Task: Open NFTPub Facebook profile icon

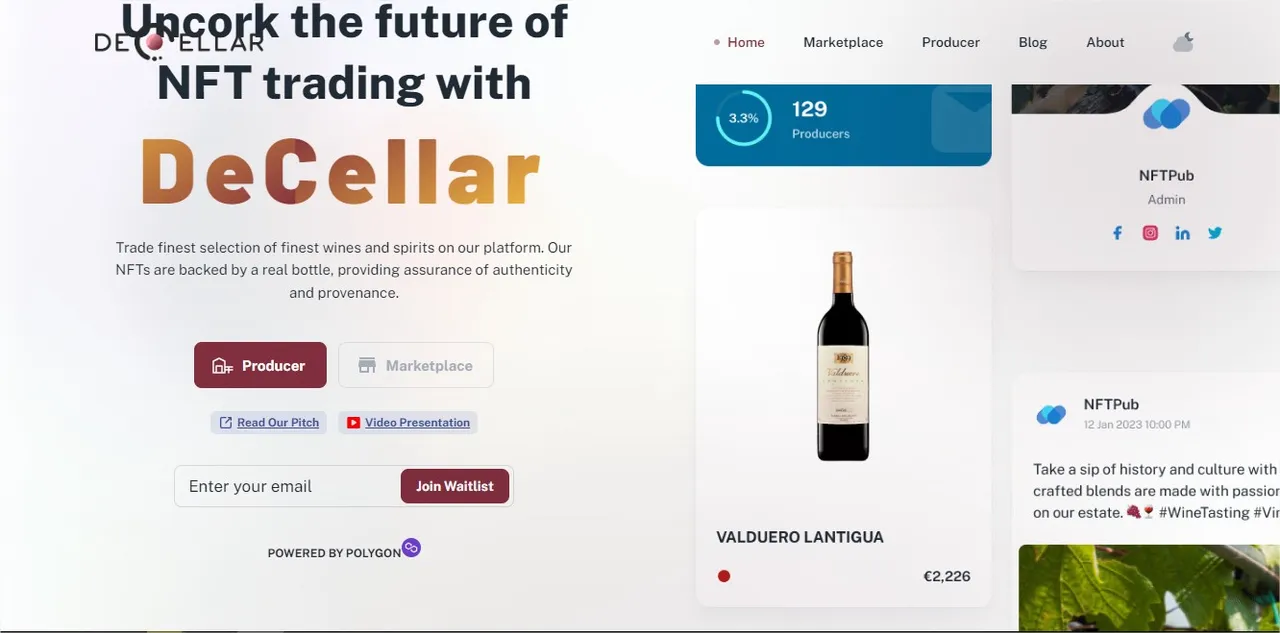Action: pos(1118,233)
